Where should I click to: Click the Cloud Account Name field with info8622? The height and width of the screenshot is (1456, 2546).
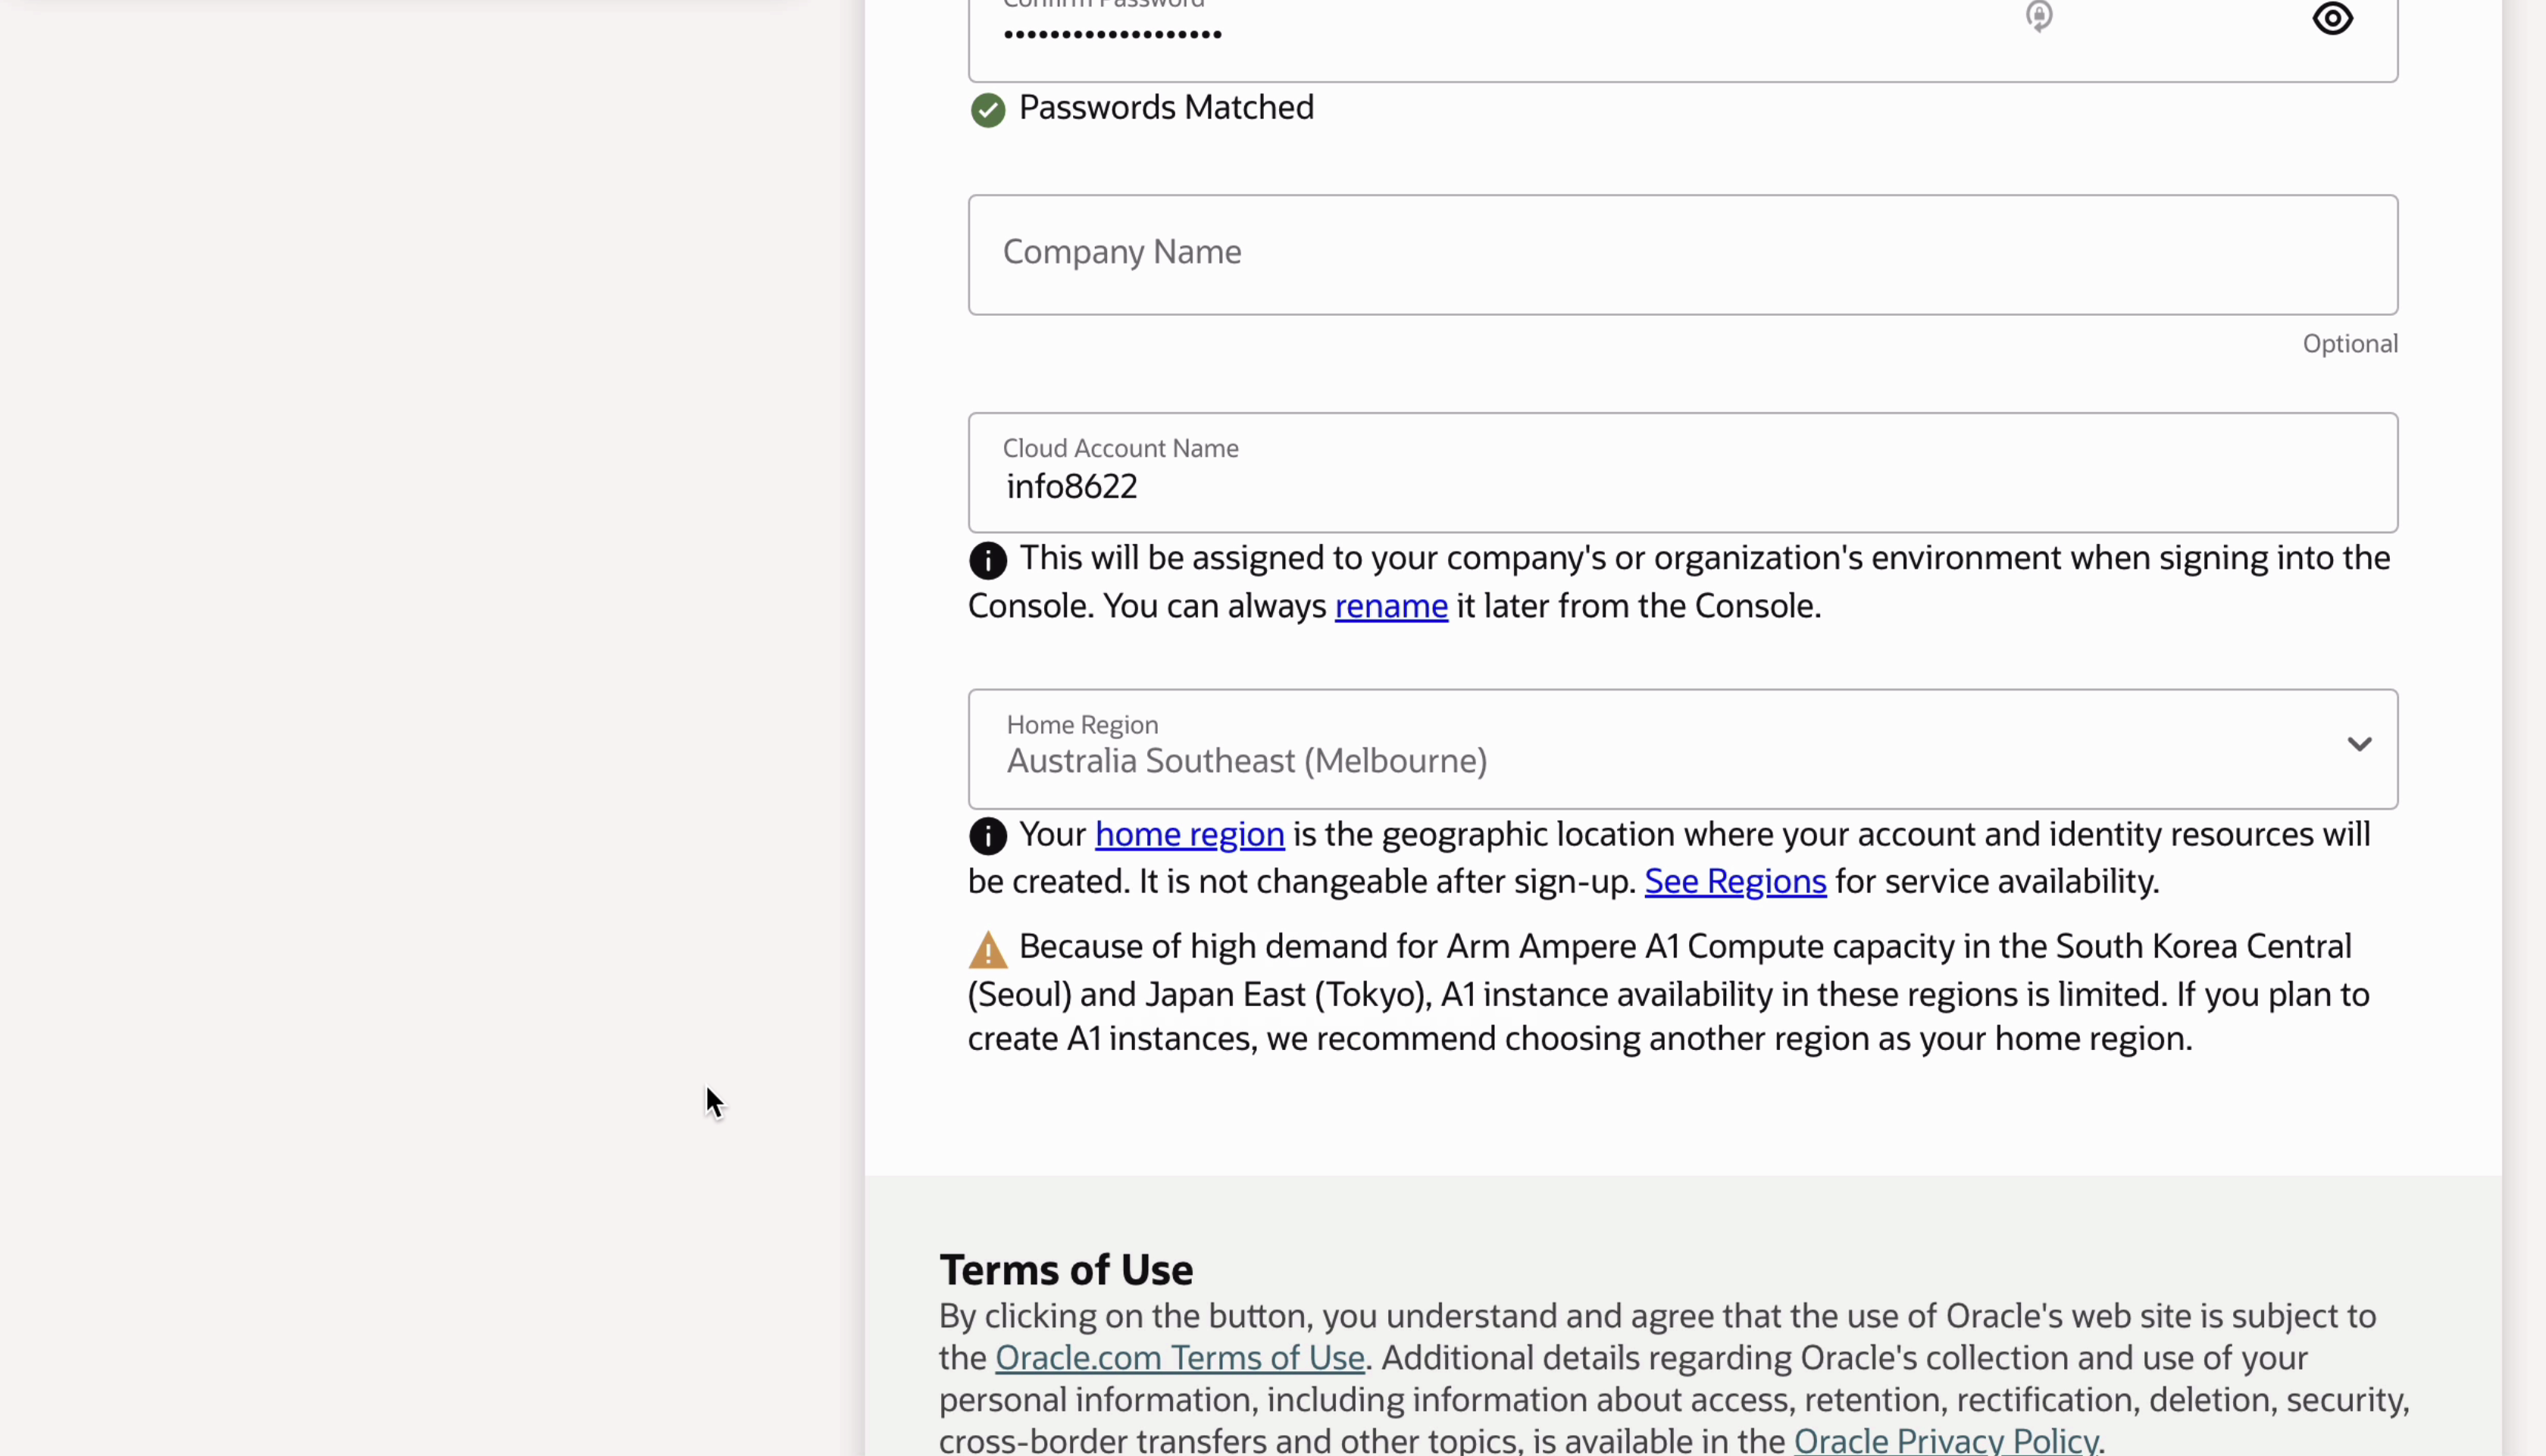click(1682, 486)
